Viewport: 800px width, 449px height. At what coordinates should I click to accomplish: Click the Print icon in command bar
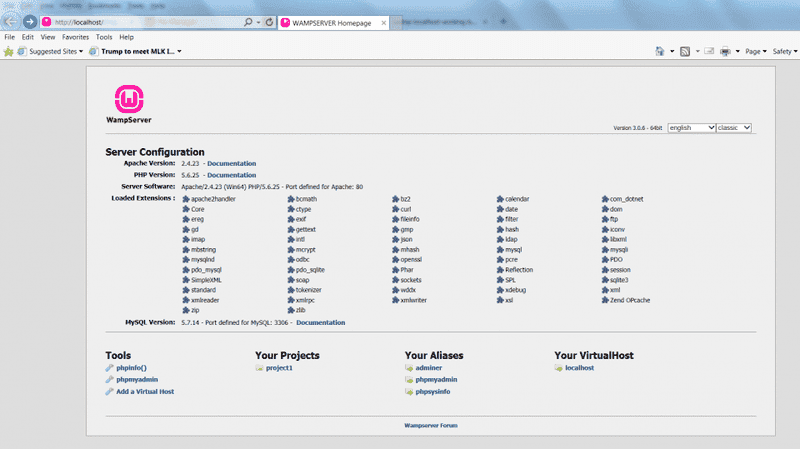pyautogui.click(x=723, y=50)
